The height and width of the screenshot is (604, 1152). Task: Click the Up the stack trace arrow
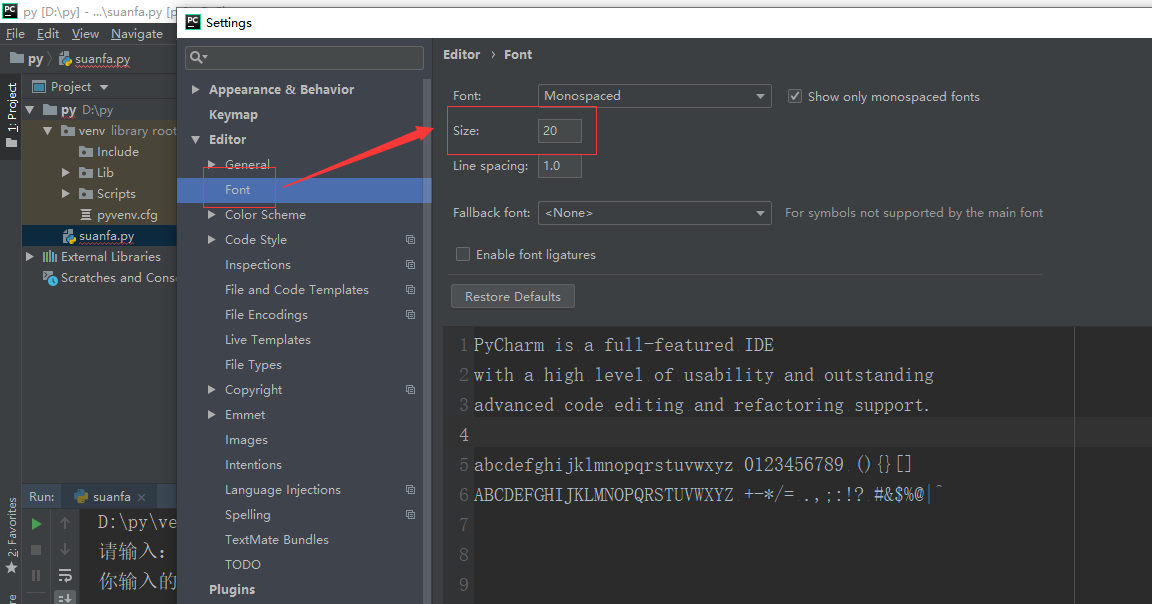click(65, 523)
